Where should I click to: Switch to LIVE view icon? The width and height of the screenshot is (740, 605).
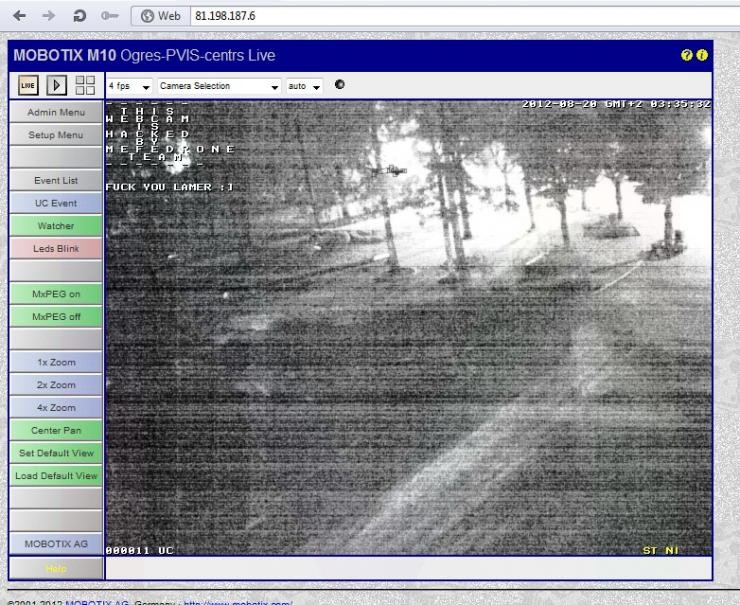[x=28, y=86]
